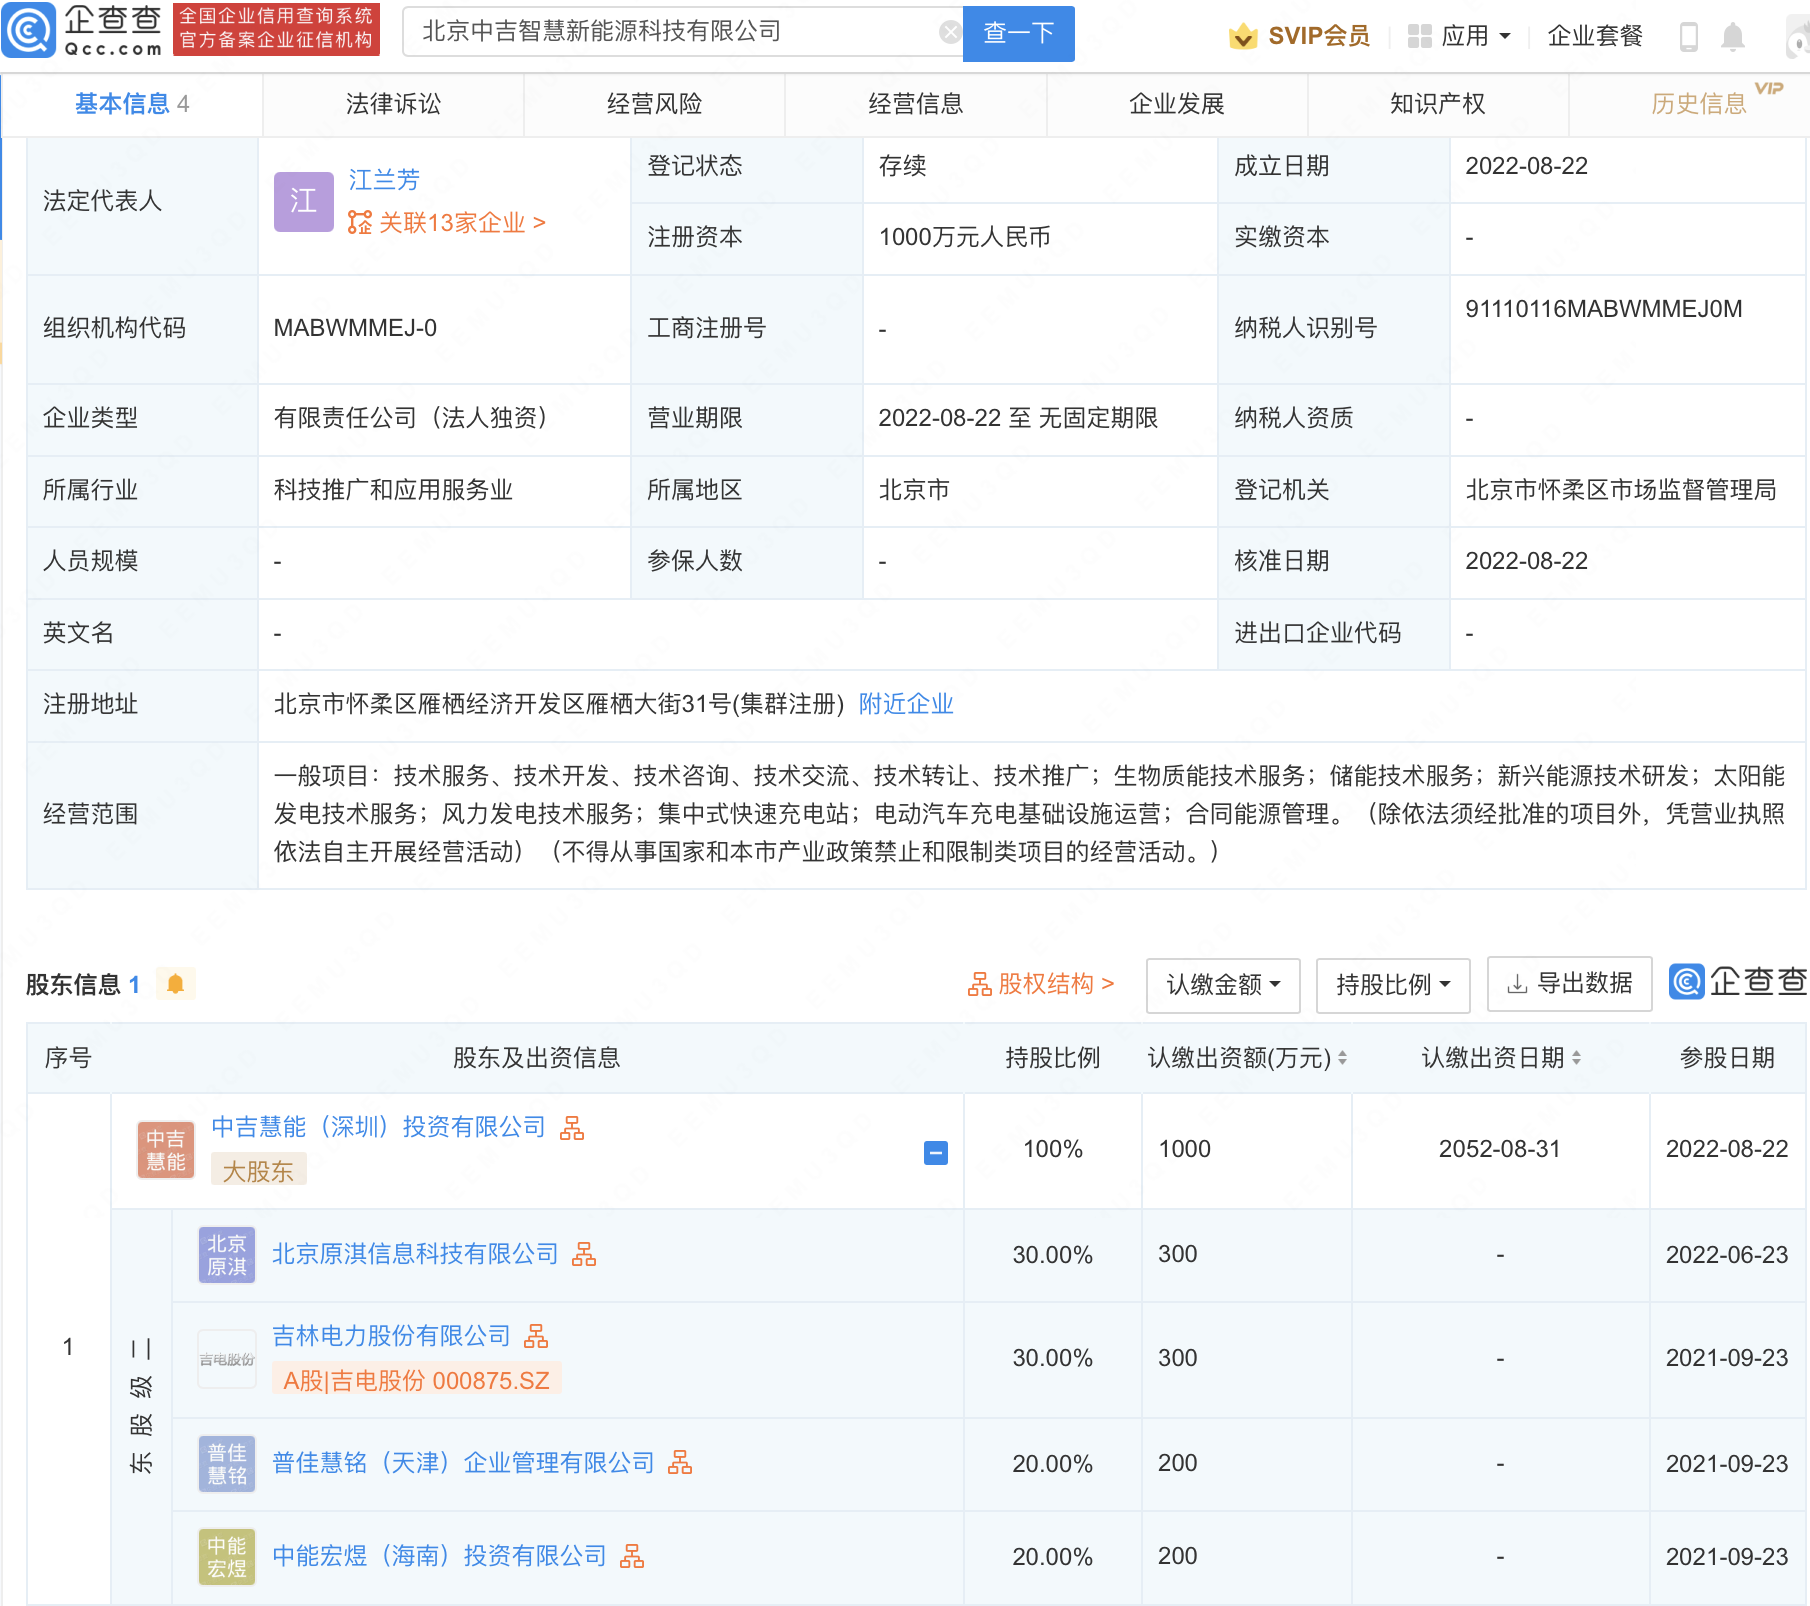Switch to the 经营风险 tab
Screen dimensions: 1810x1606
pos(654,104)
